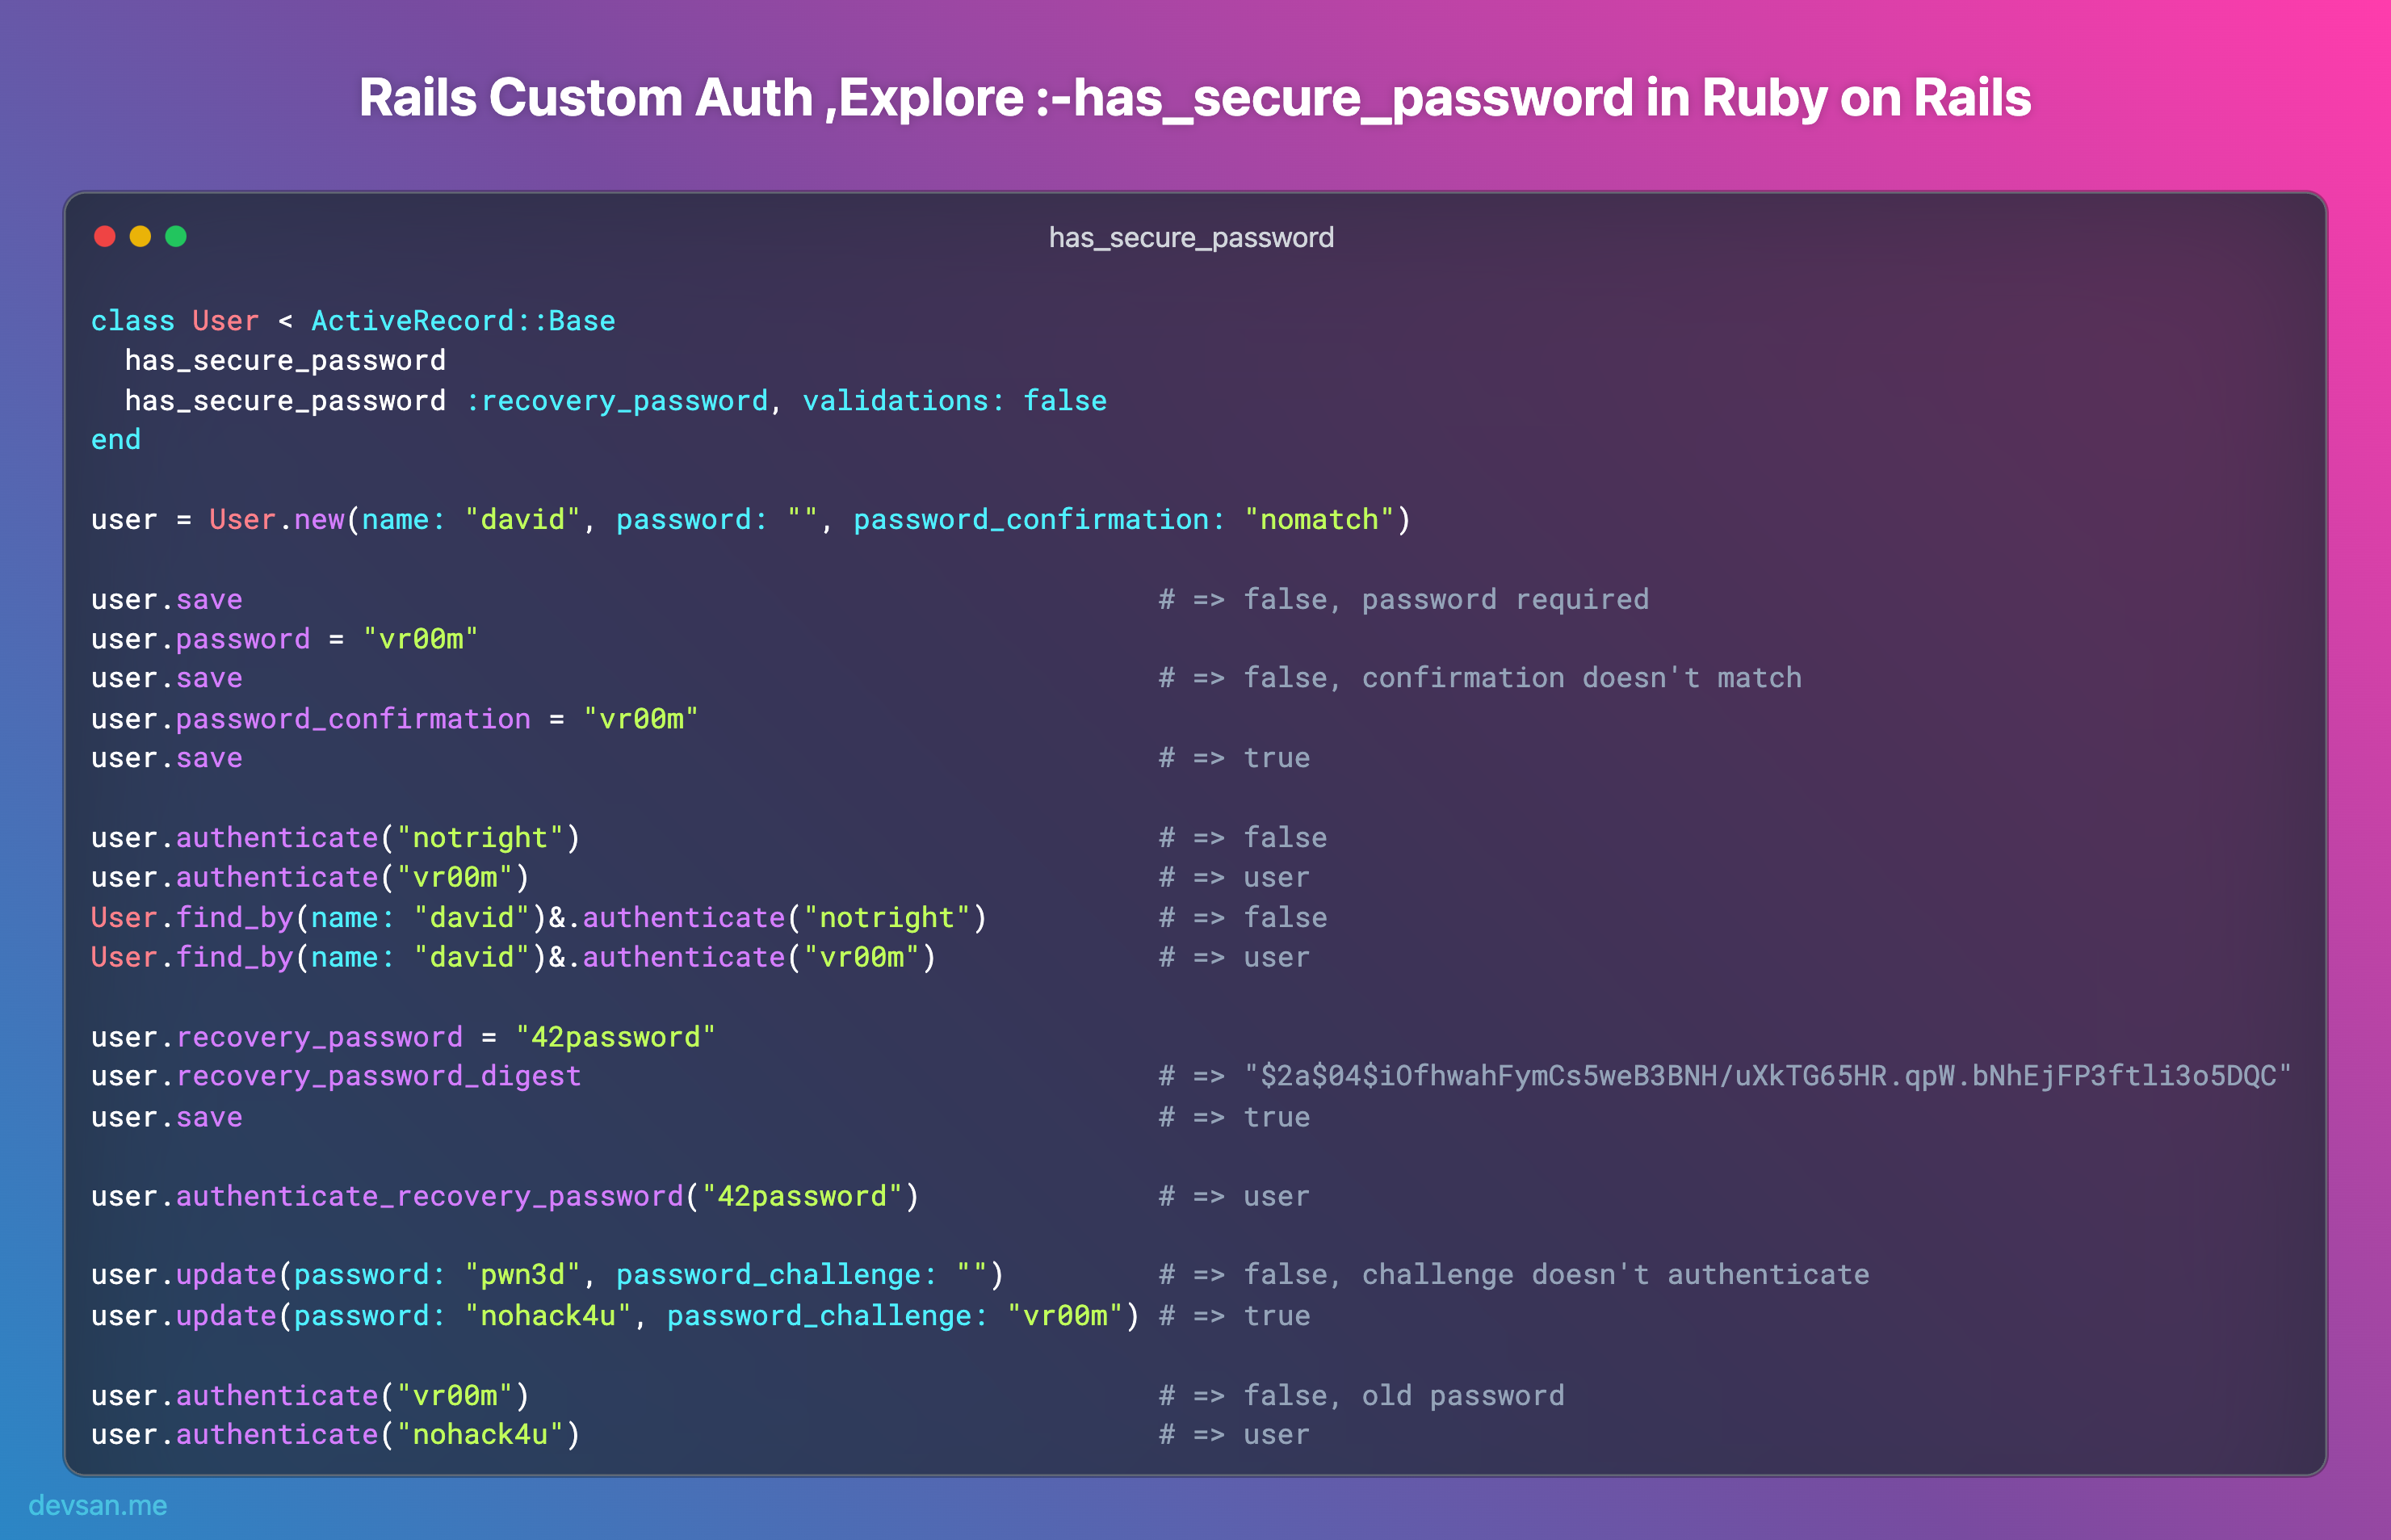Click the devsan.me link
2391x1540 pixels.
point(98,1505)
